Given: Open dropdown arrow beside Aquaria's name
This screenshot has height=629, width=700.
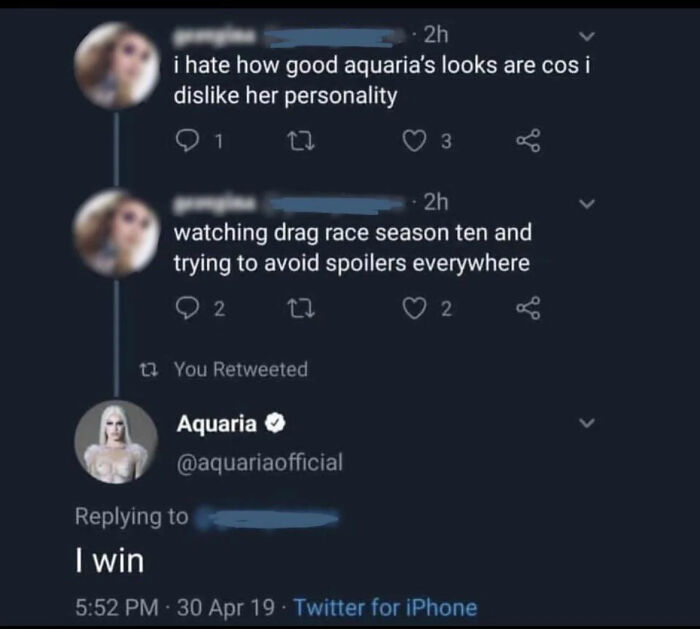Looking at the screenshot, I should coord(587,422).
